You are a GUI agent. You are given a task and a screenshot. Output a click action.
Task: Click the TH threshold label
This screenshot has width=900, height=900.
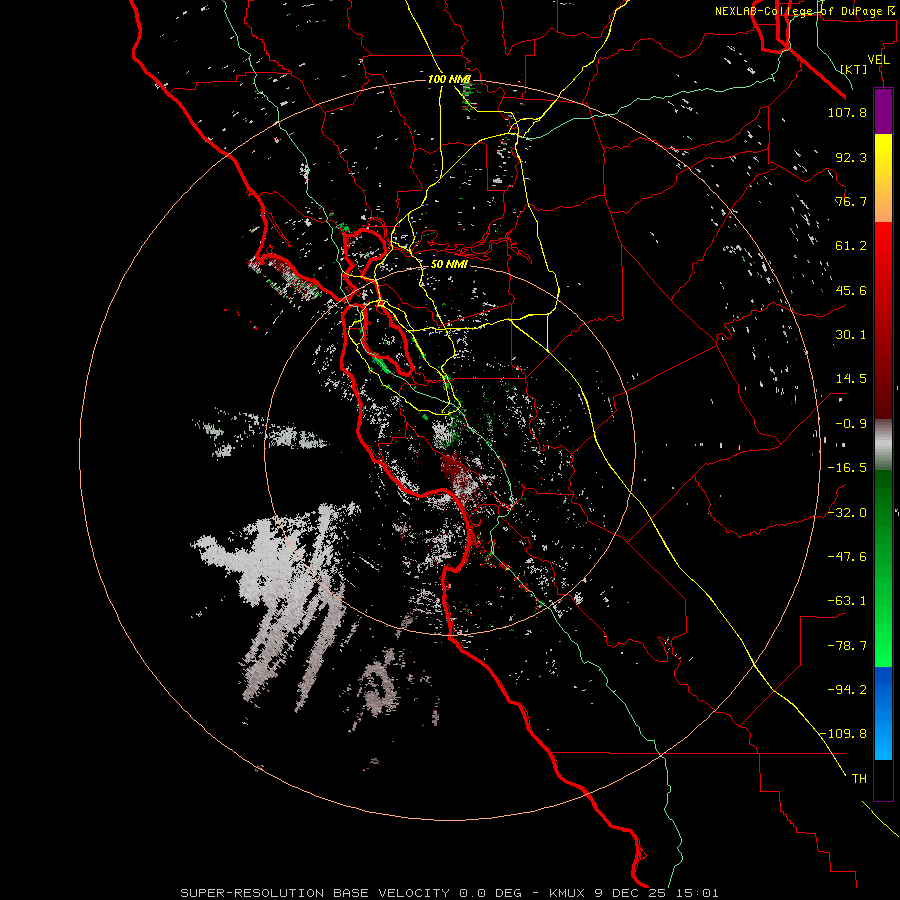(859, 778)
